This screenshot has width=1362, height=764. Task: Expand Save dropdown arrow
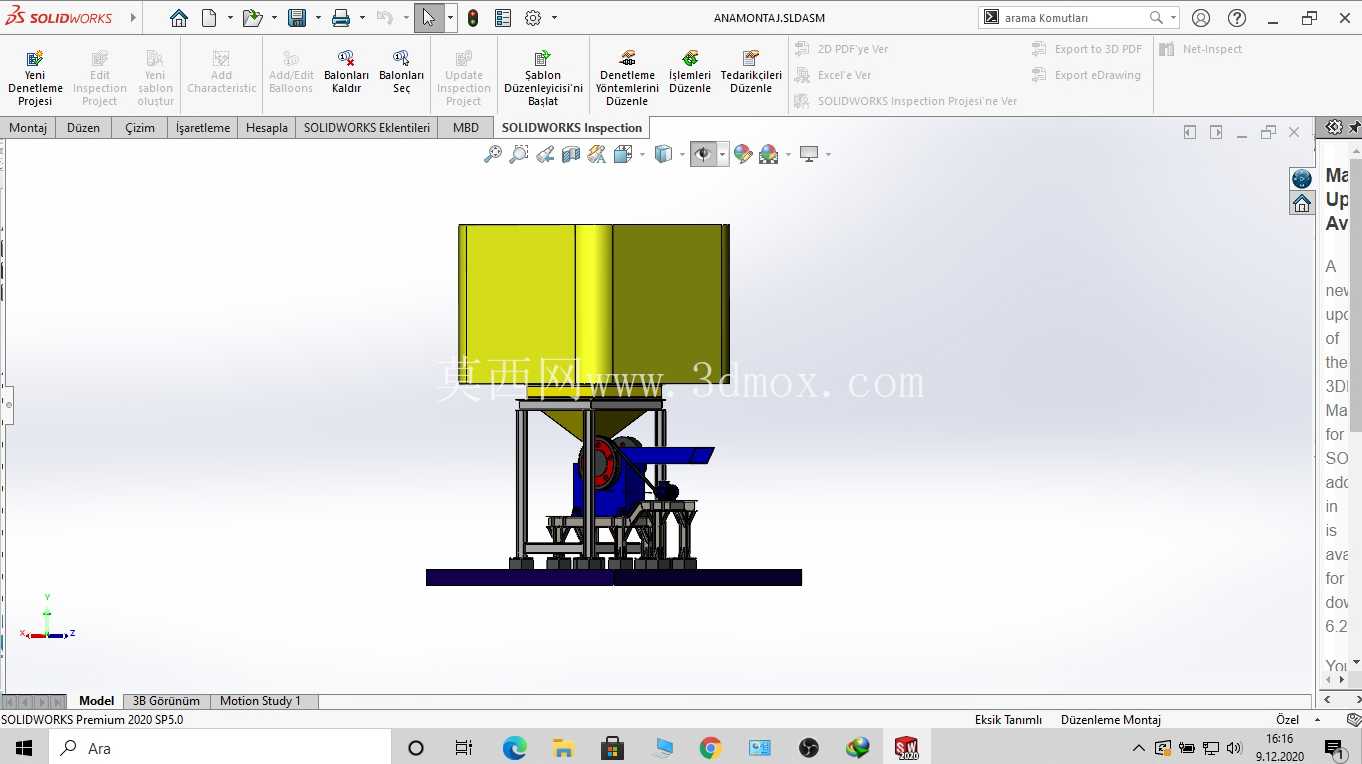[318, 18]
